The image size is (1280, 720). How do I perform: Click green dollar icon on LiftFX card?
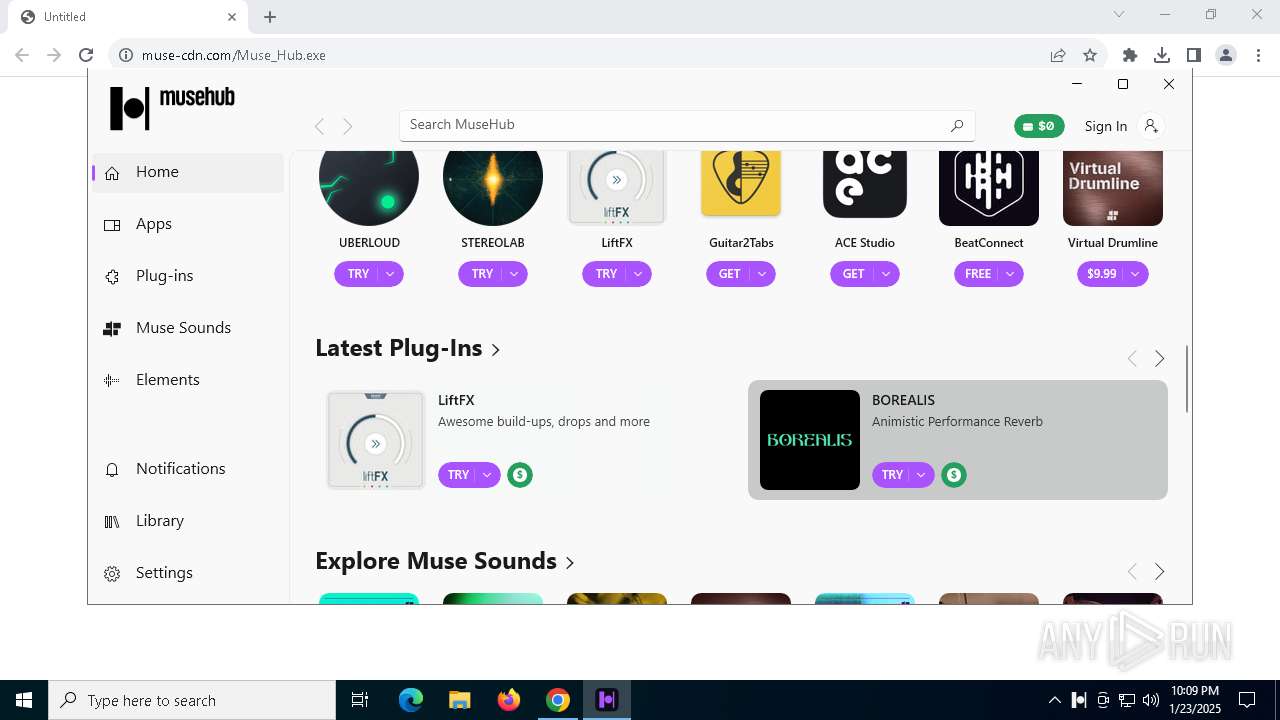(x=520, y=475)
